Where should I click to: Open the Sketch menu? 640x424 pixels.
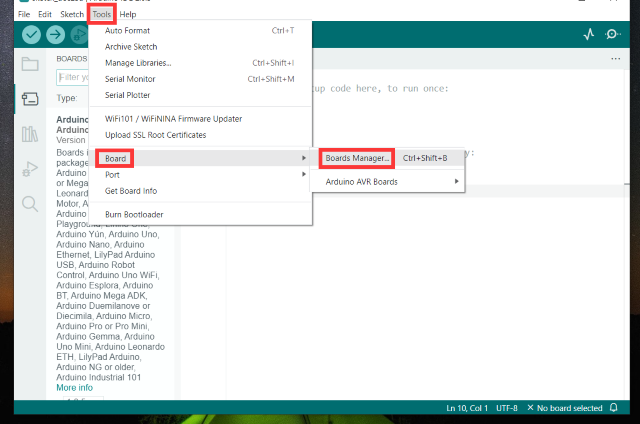tap(72, 14)
